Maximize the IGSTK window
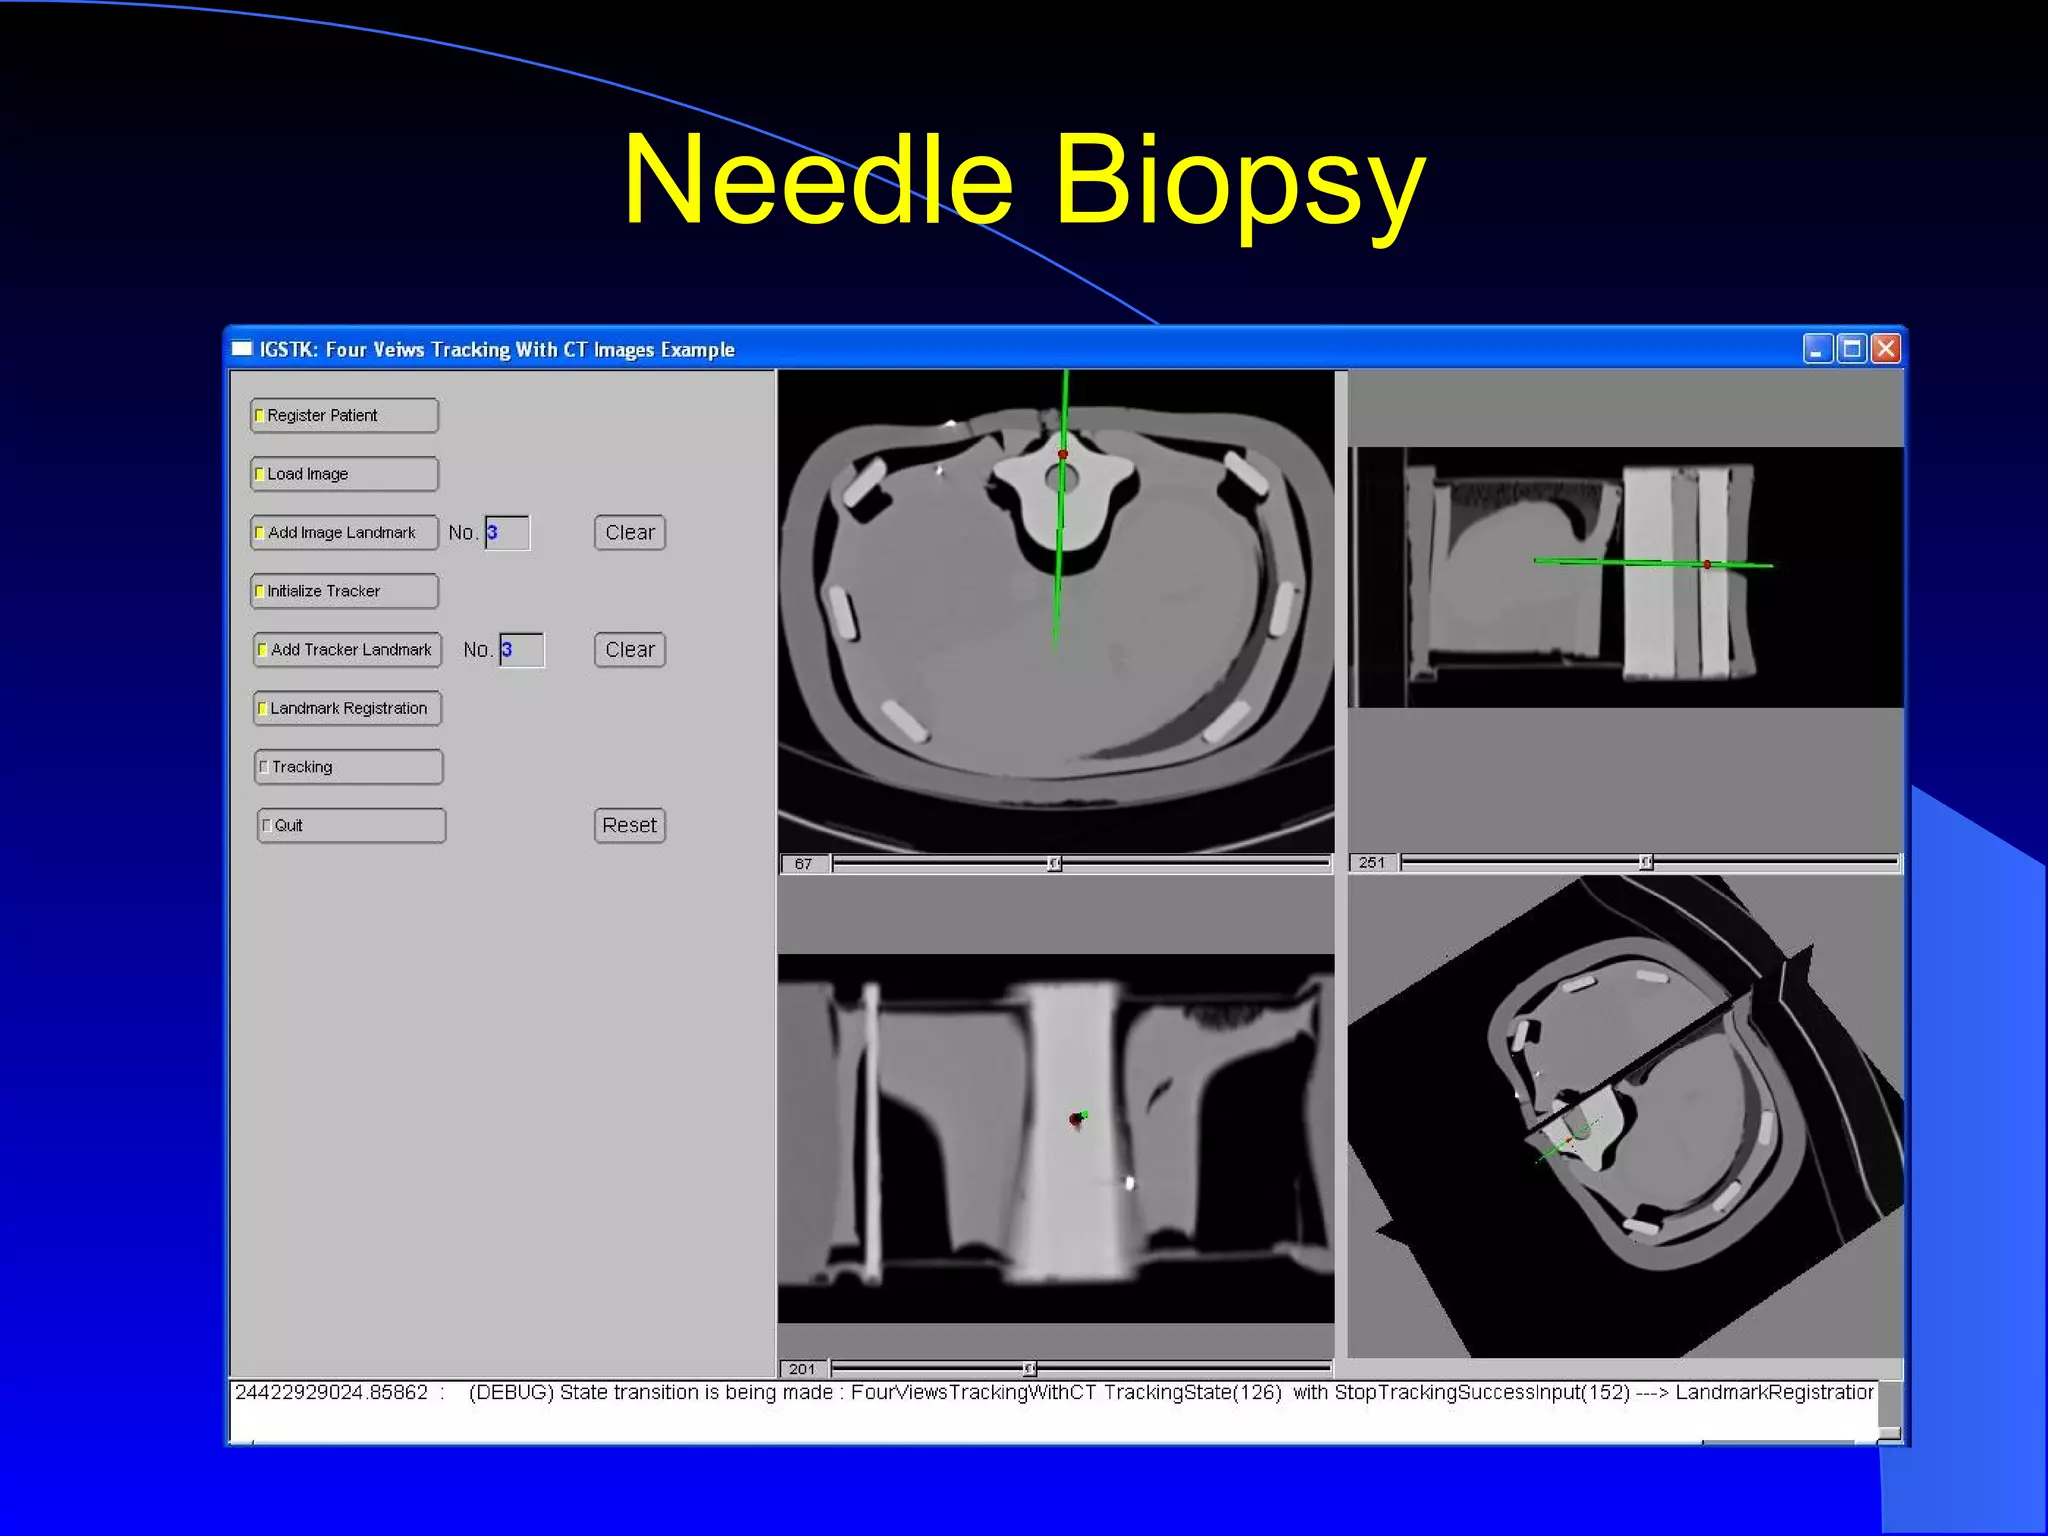This screenshot has height=1536, width=2048. 1851,349
